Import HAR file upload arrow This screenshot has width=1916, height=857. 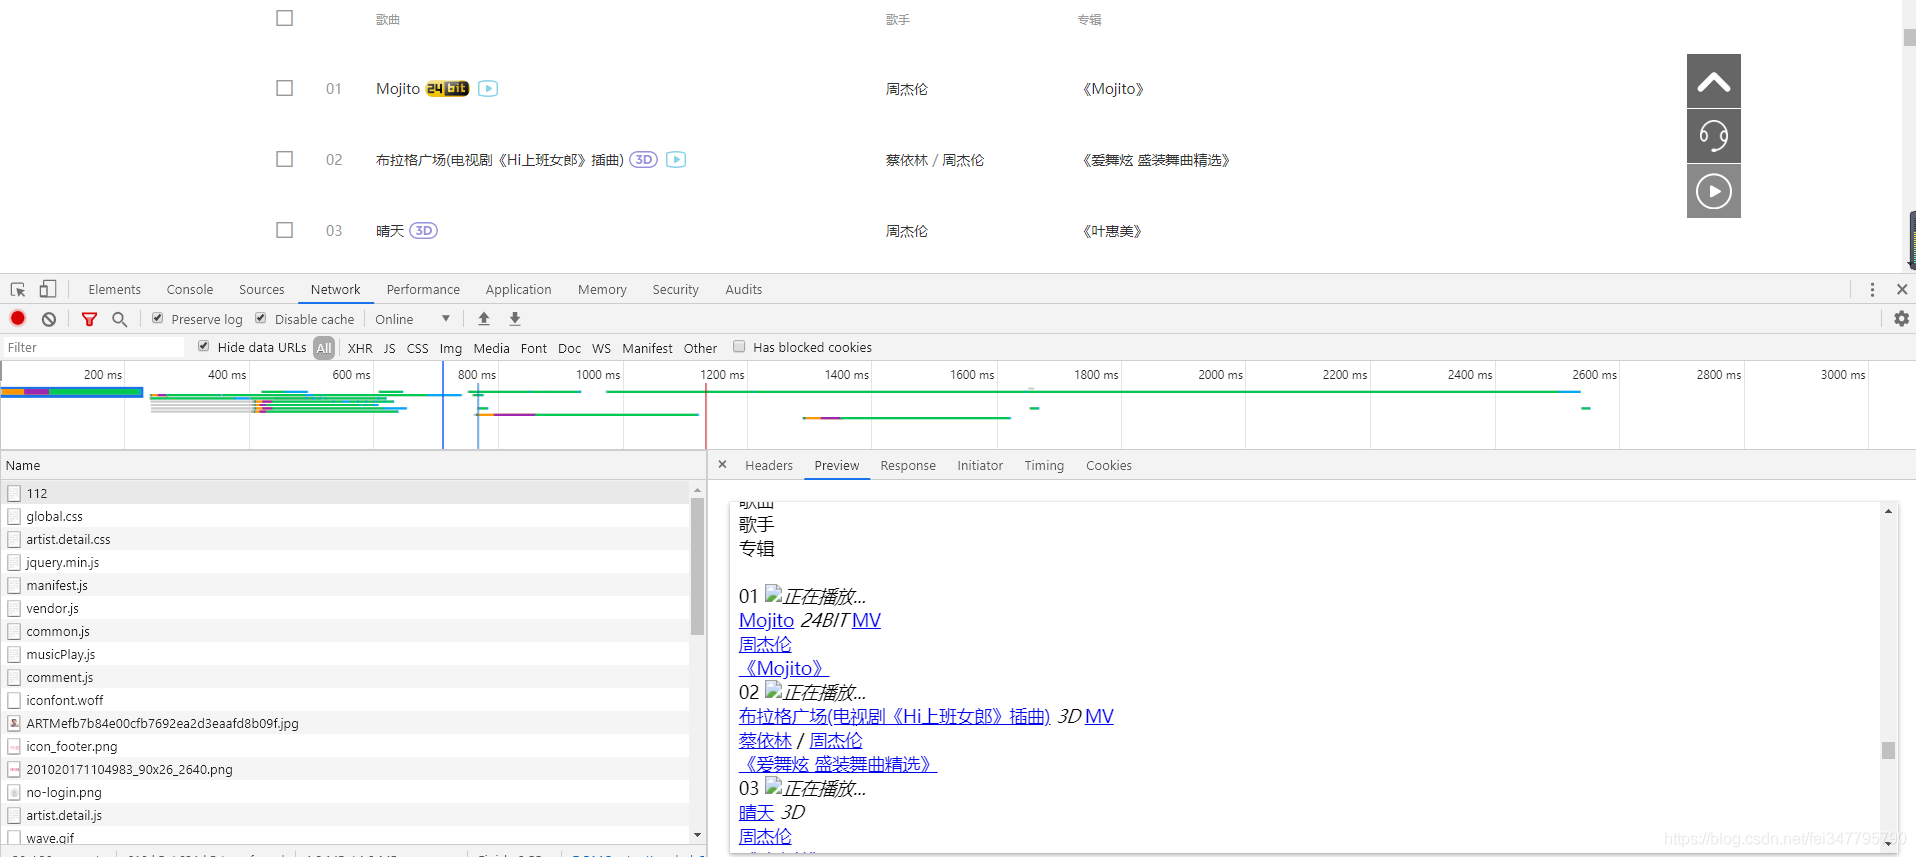point(484,319)
